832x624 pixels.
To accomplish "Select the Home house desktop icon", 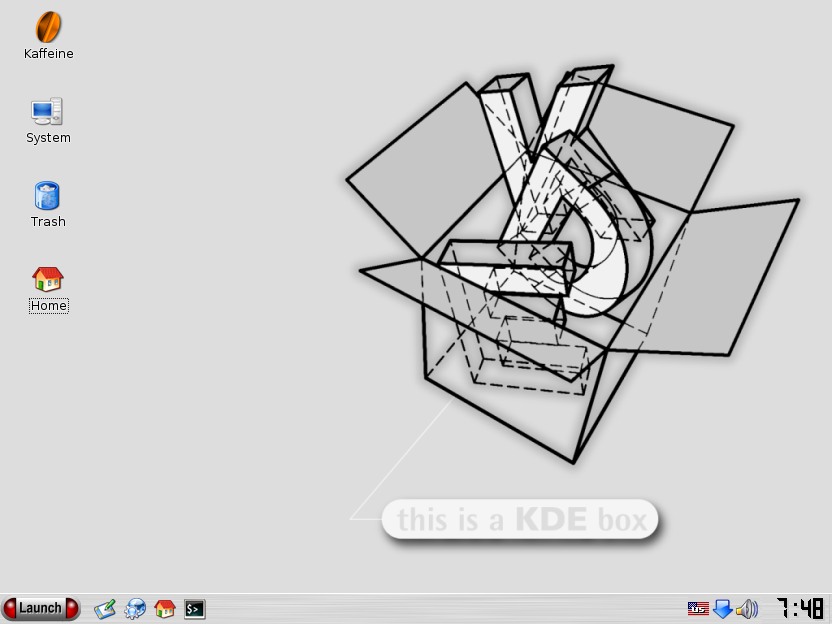I will click(x=48, y=279).
